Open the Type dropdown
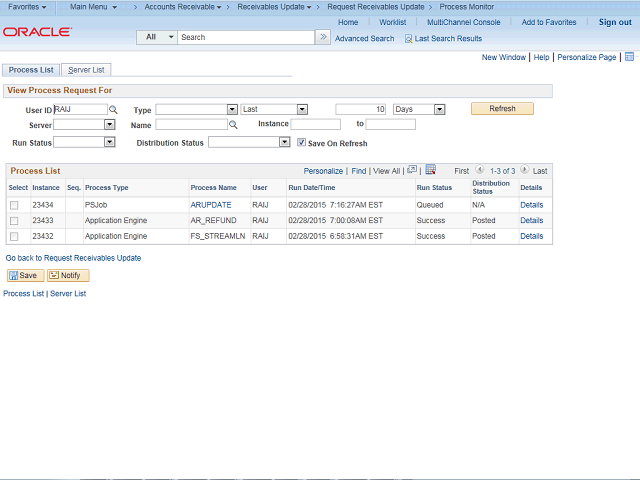 point(232,109)
